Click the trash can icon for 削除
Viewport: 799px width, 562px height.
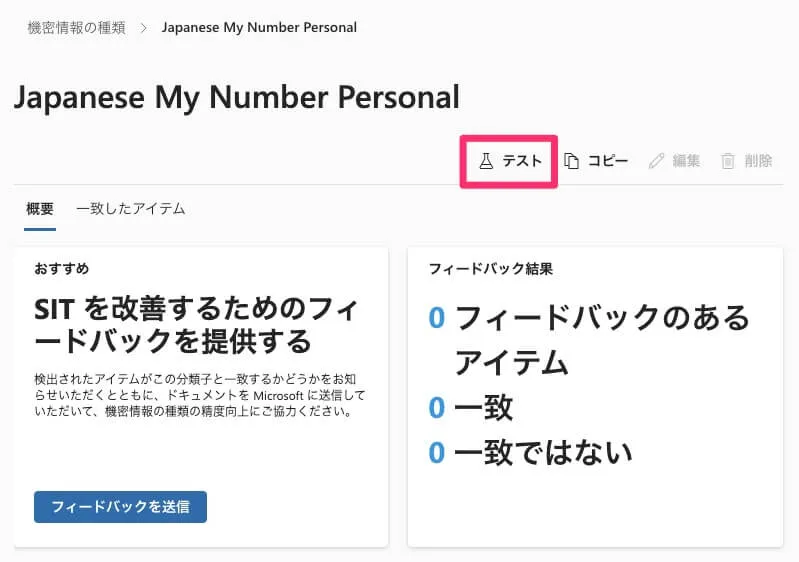[x=728, y=161]
